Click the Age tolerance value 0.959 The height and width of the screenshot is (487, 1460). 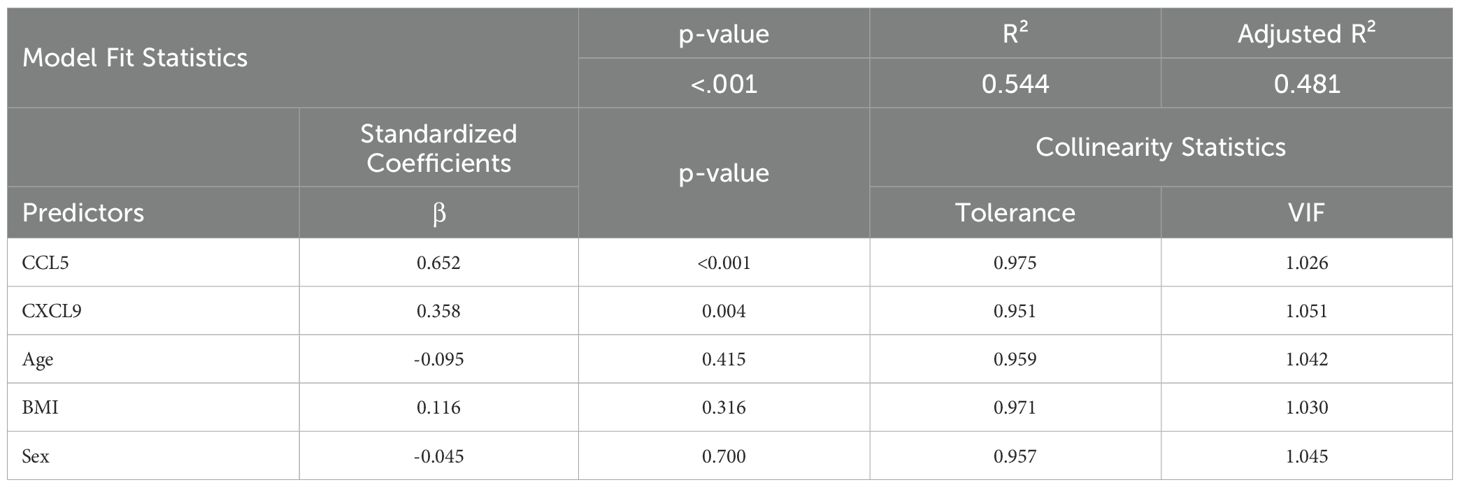[x=1014, y=359]
